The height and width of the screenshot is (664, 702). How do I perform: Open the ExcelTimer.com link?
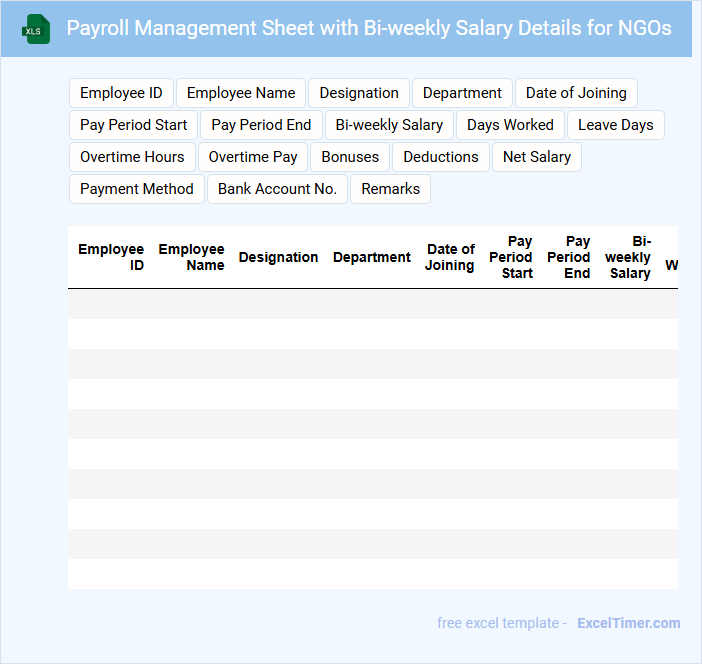click(x=628, y=623)
